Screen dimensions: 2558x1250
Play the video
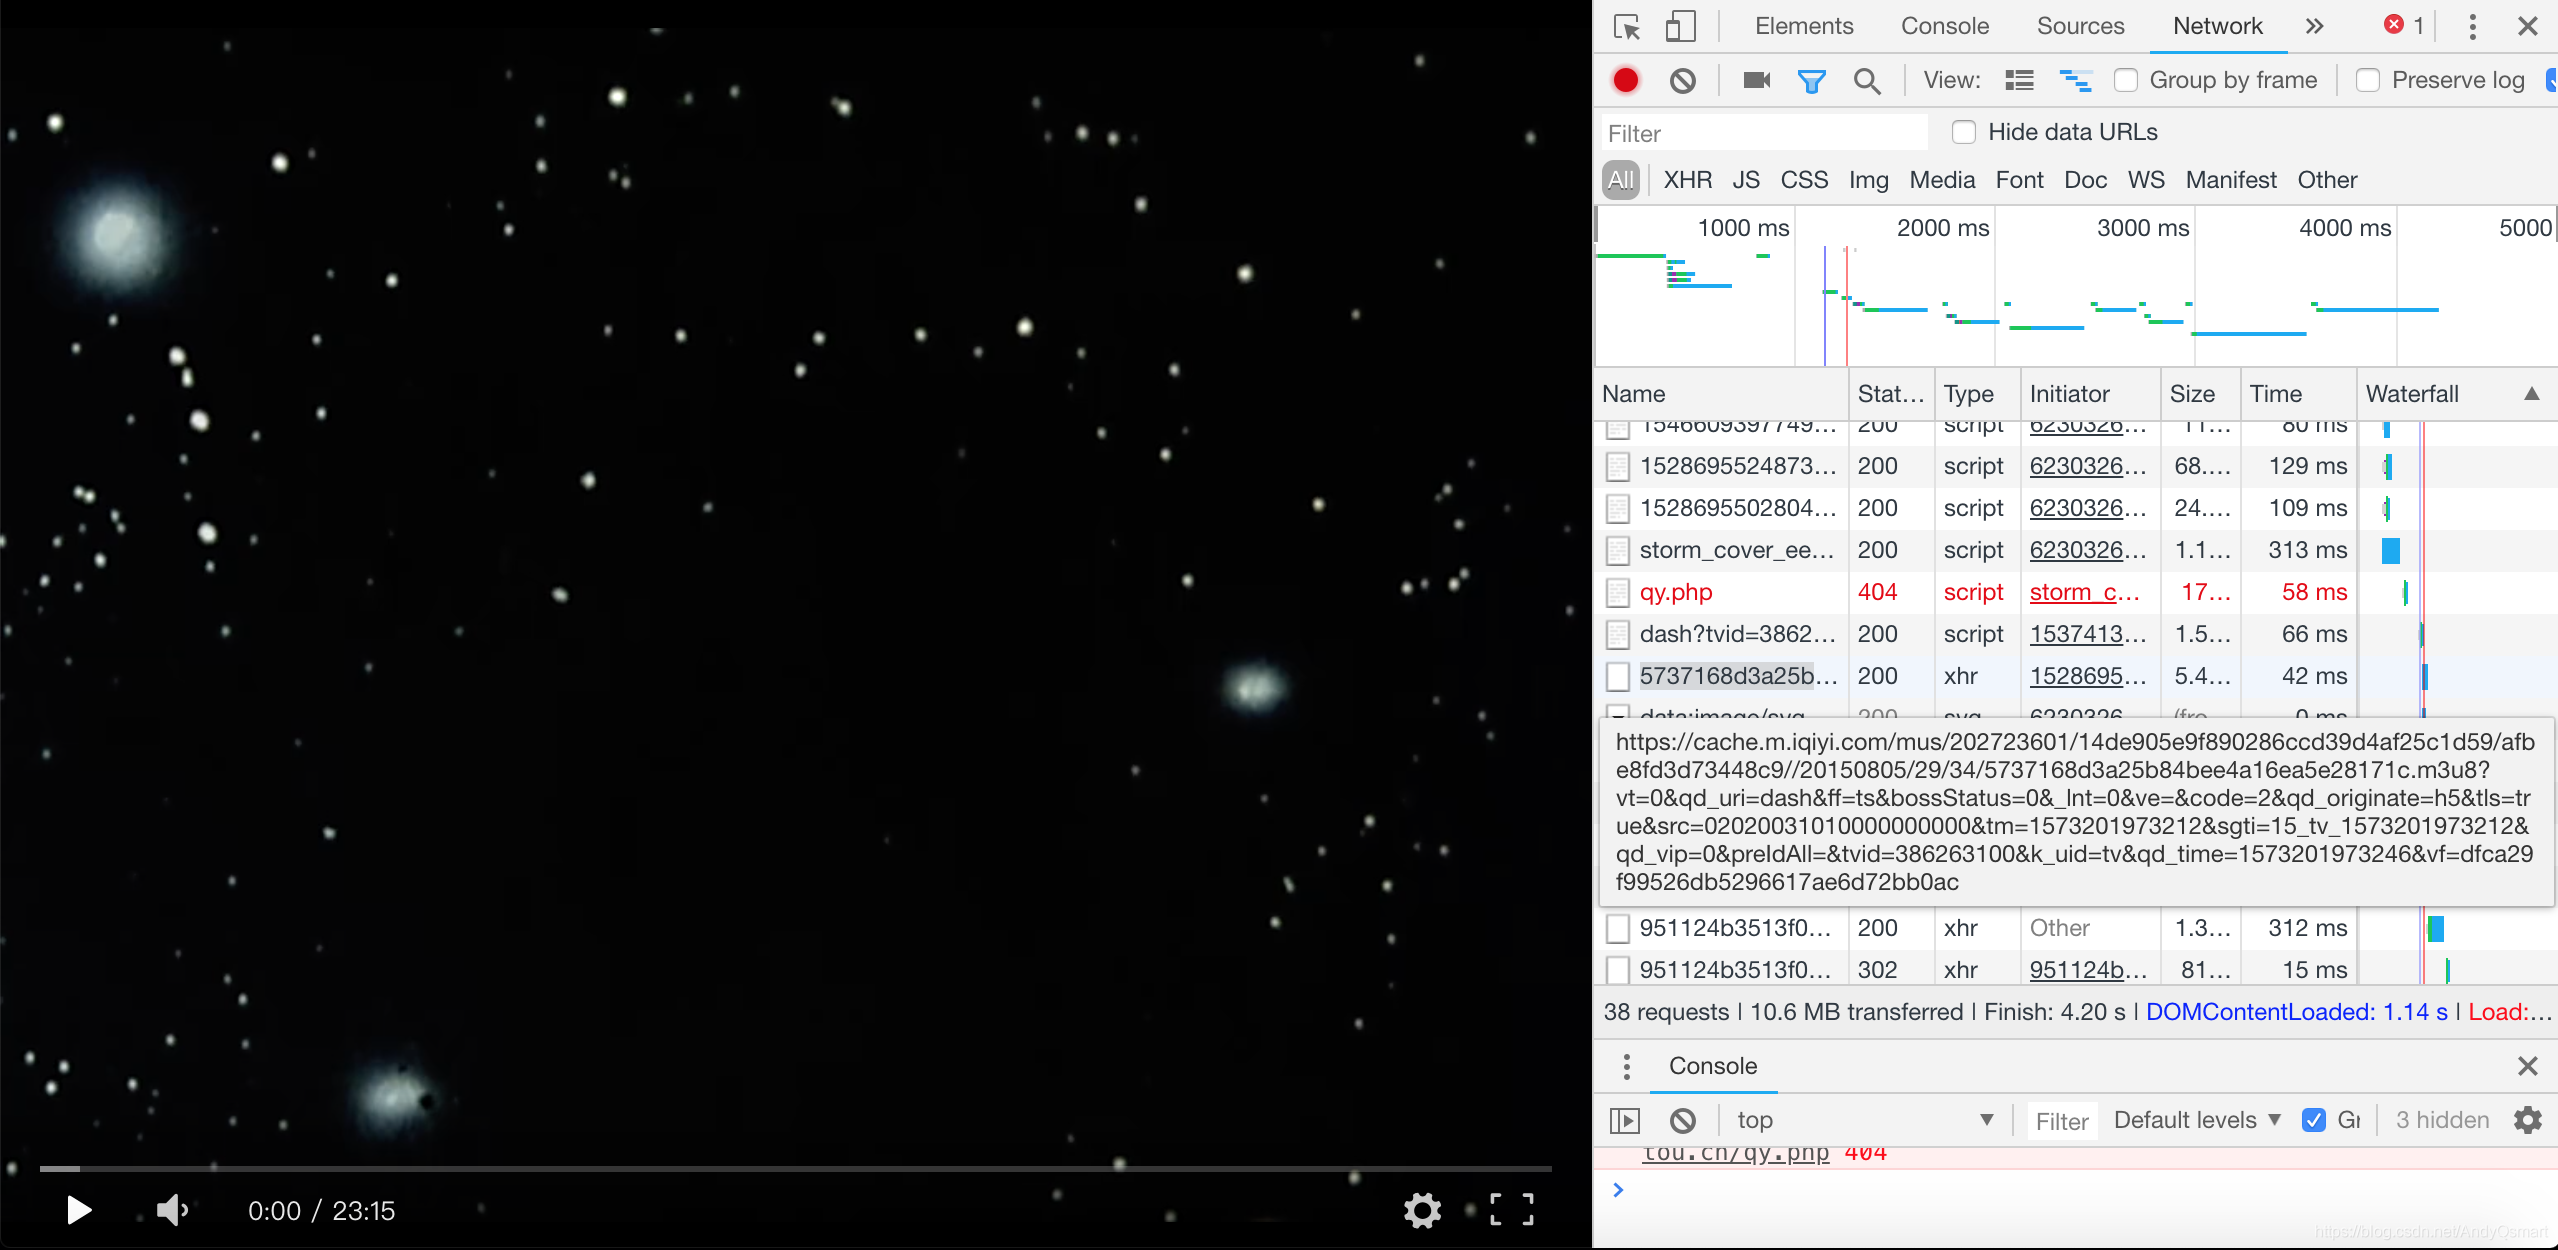pyautogui.click(x=79, y=1210)
